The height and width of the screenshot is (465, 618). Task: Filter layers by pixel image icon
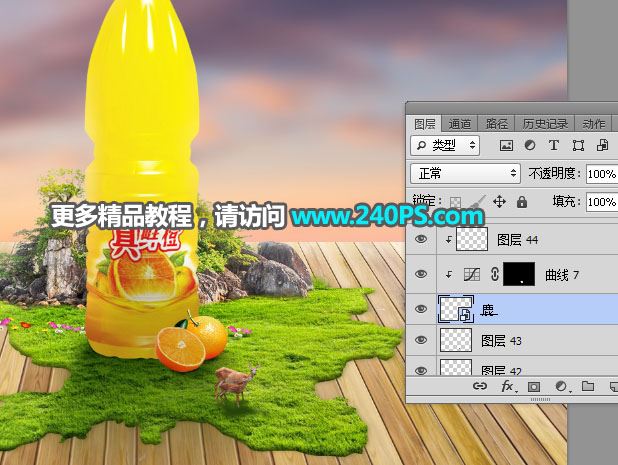(x=506, y=145)
